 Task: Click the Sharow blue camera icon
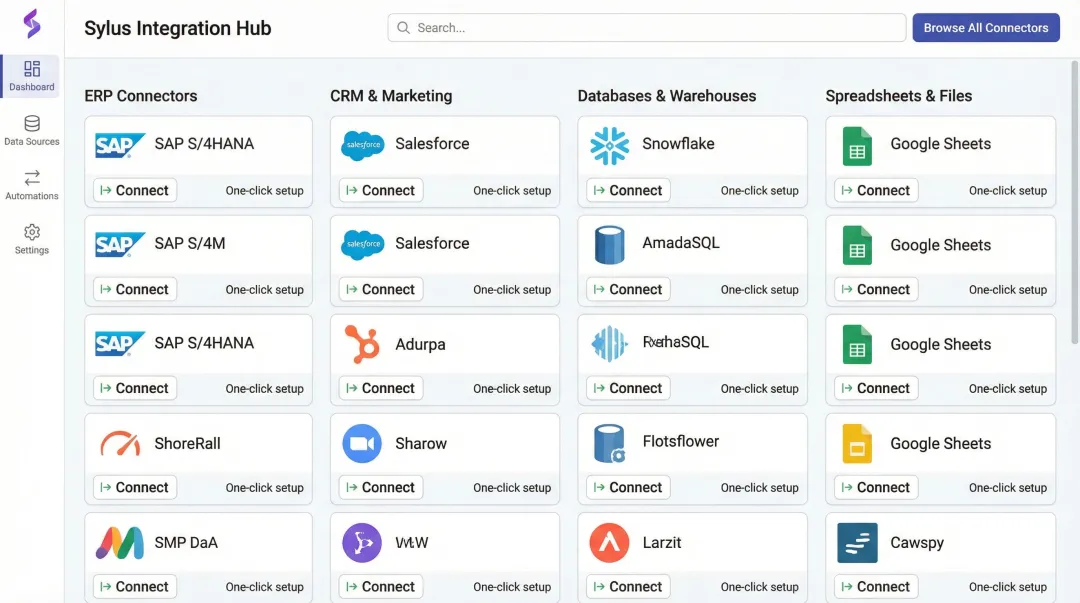[x=363, y=442]
